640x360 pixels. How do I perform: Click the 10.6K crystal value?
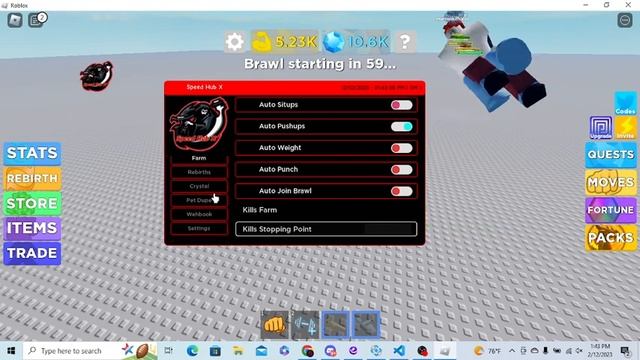[368, 42]
